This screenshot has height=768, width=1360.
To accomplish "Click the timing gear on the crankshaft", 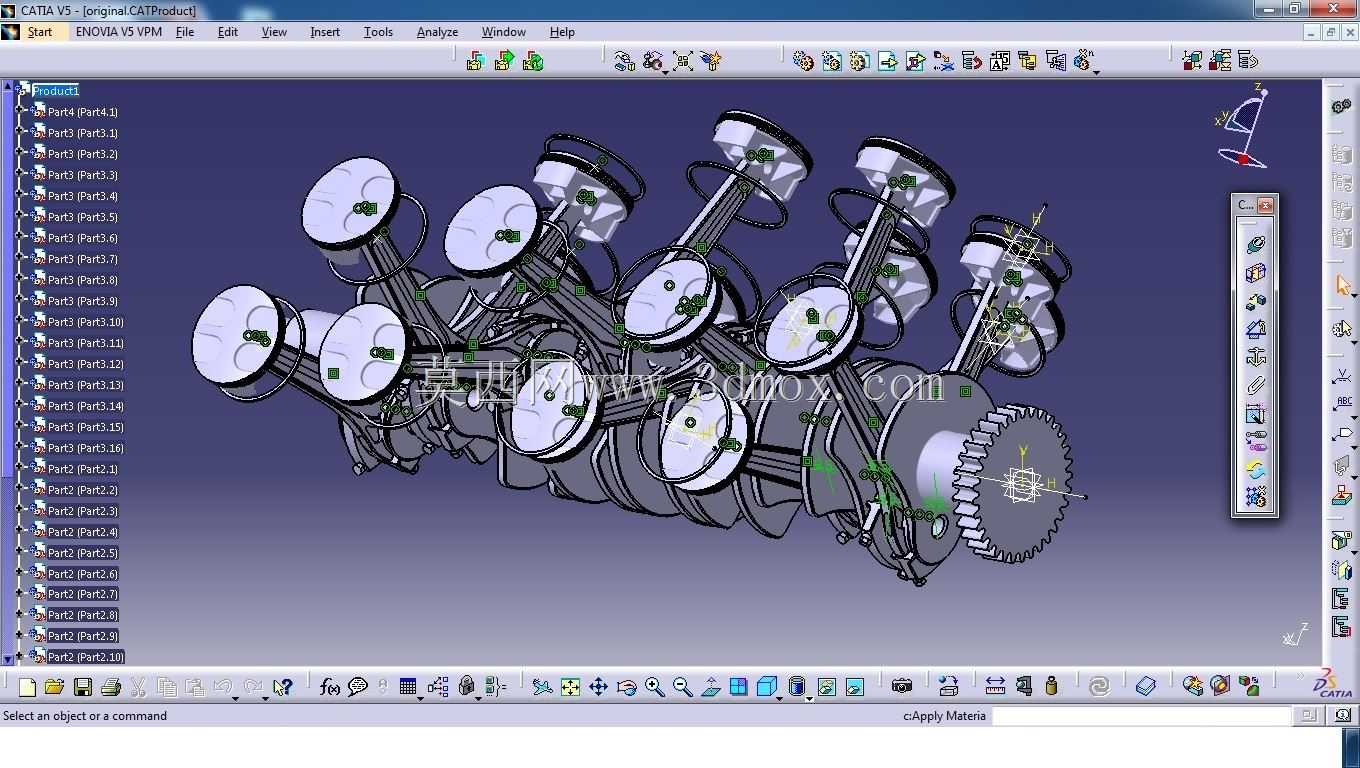I will tap(1012, 482).
